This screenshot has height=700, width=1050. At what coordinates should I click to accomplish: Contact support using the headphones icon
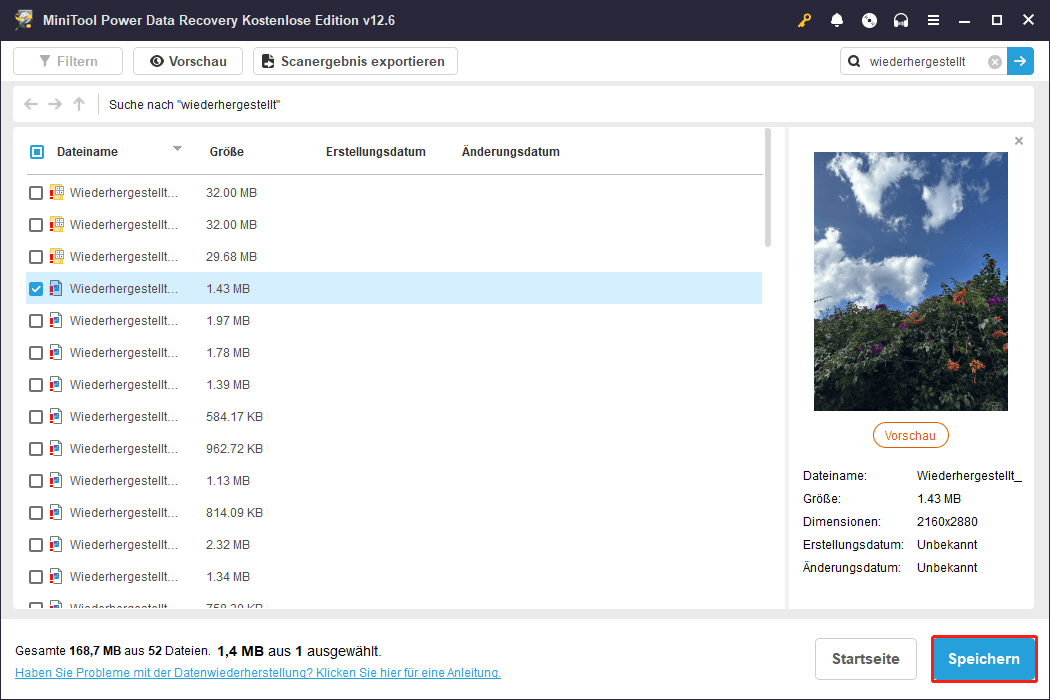coord(901,20)
